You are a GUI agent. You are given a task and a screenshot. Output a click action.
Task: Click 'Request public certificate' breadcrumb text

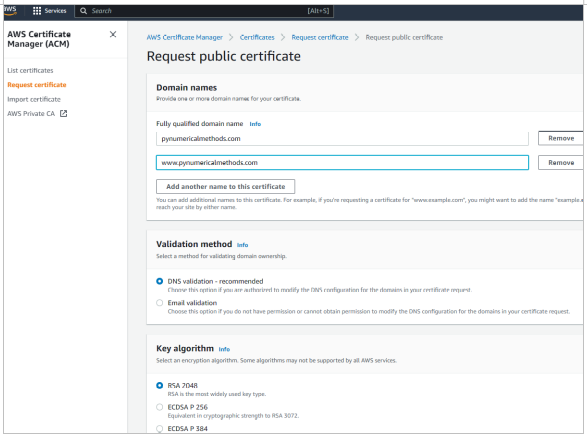(x=404, y=37)
